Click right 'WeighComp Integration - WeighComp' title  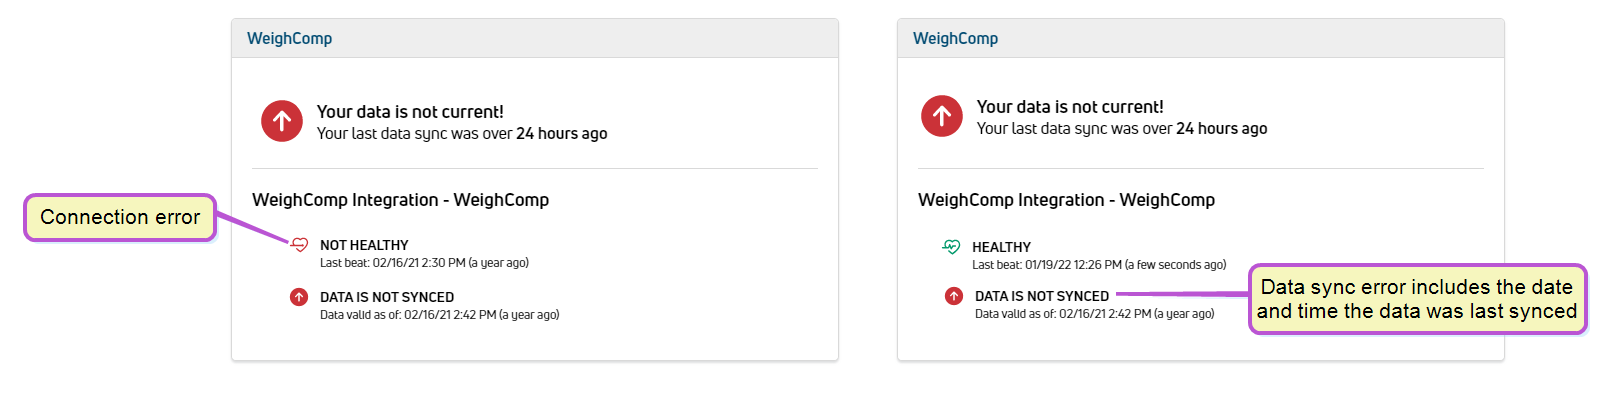click(1066, 200)
